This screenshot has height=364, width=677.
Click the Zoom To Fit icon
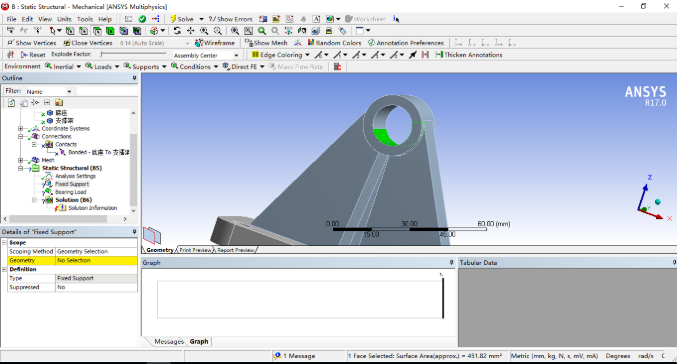tap(234, 31)
